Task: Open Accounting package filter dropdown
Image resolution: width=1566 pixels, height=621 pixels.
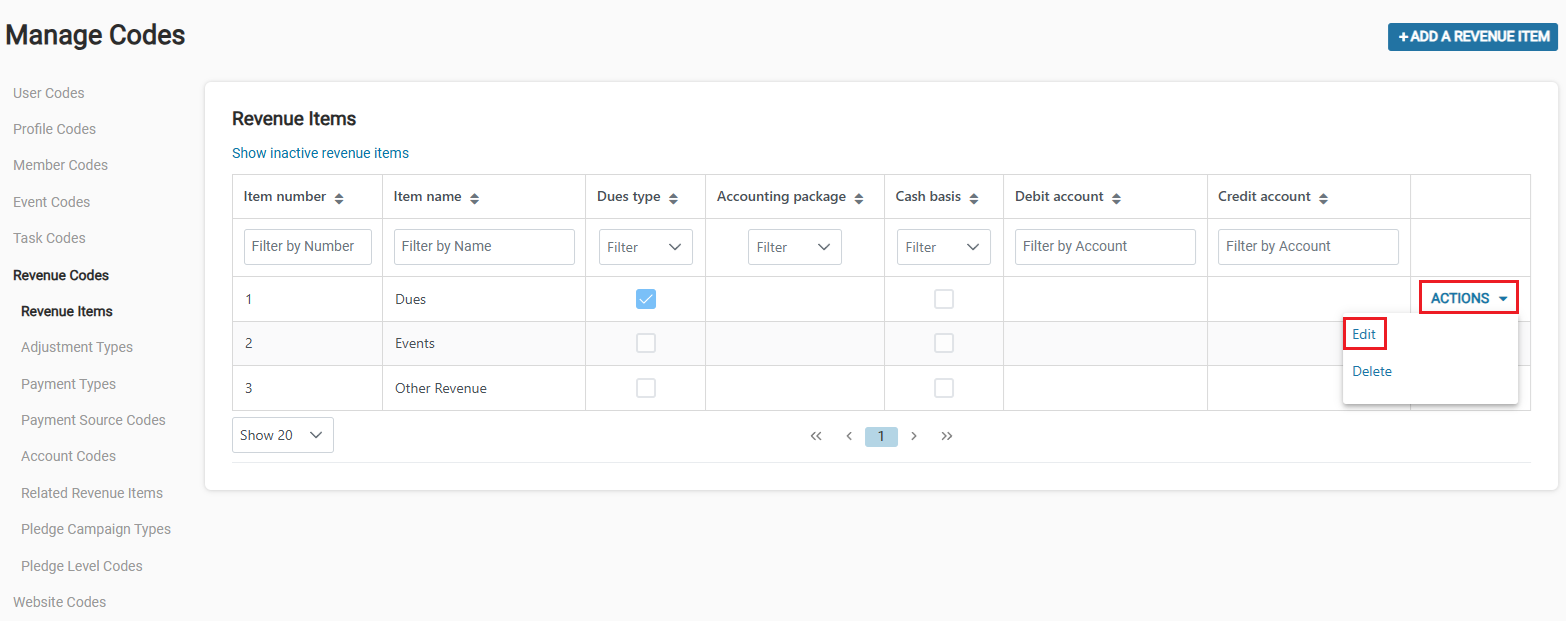Action: (795, 247)
